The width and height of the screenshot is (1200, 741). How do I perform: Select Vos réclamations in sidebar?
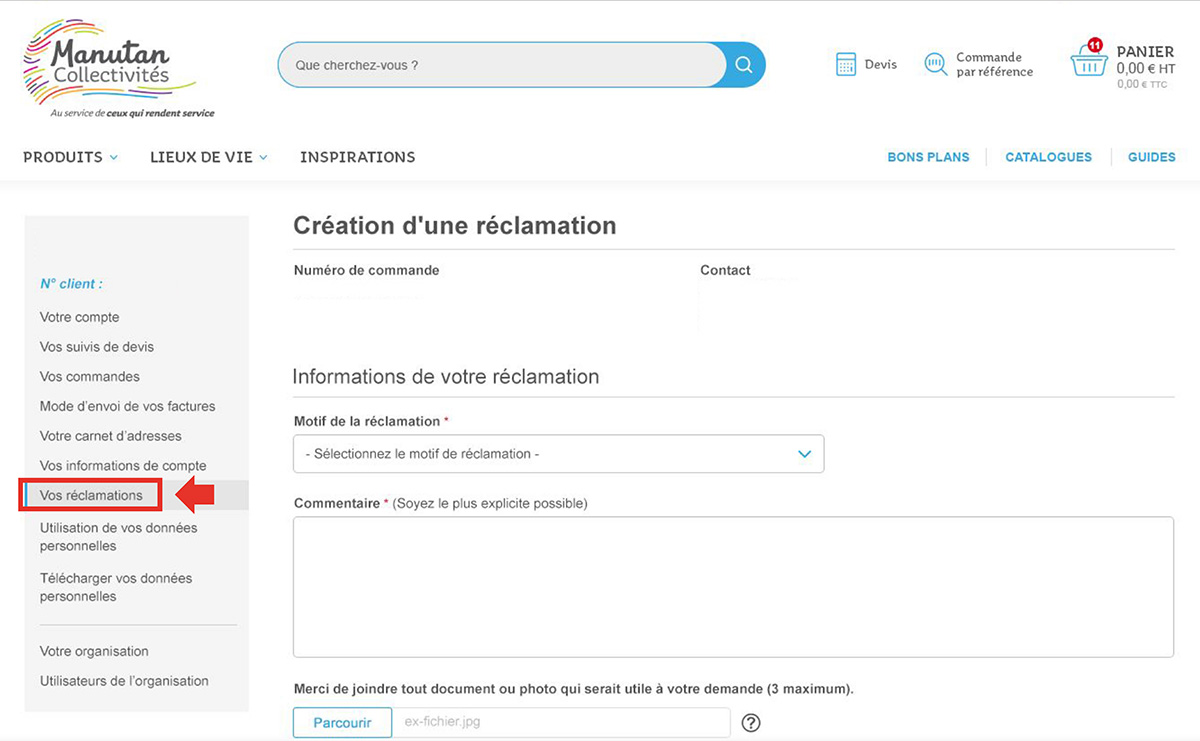[91, 495]
